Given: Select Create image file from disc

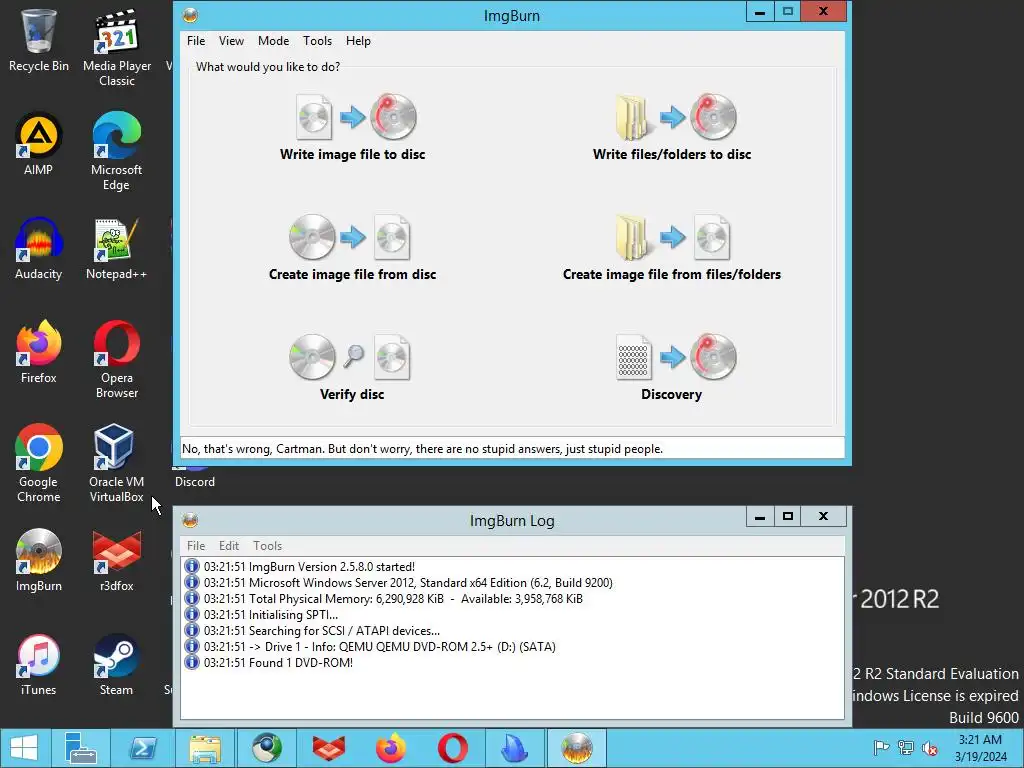Looking at the screenshot, I should click(353, 248).
